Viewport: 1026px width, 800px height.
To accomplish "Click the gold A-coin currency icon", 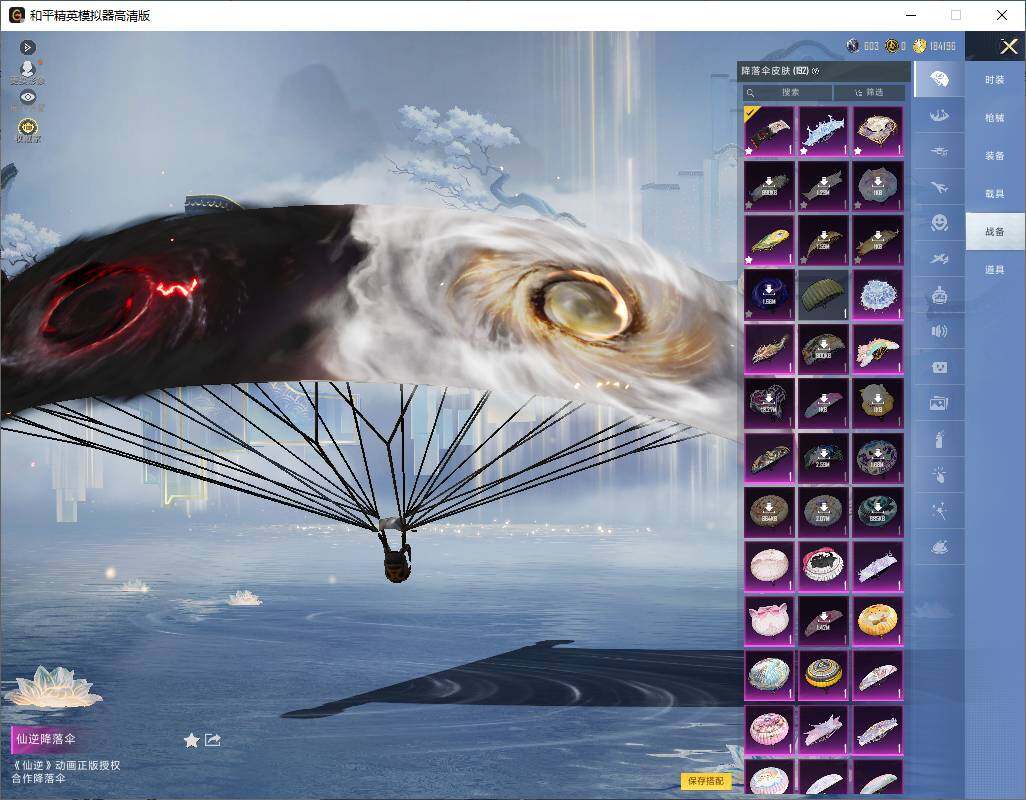I will tap(891, 46).
